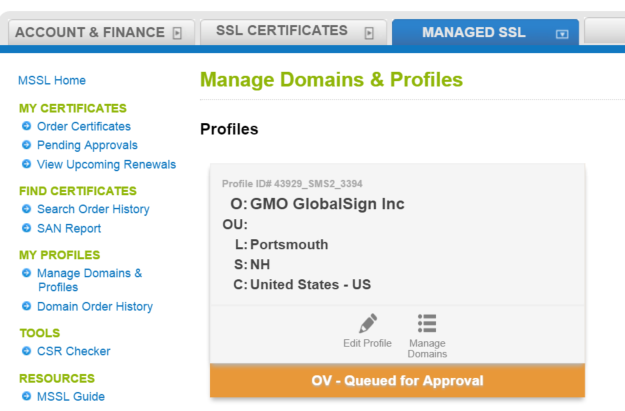Screen dimensions: 625x411
Task: Go to Domain Order History
Action: (x=94, y=307)
